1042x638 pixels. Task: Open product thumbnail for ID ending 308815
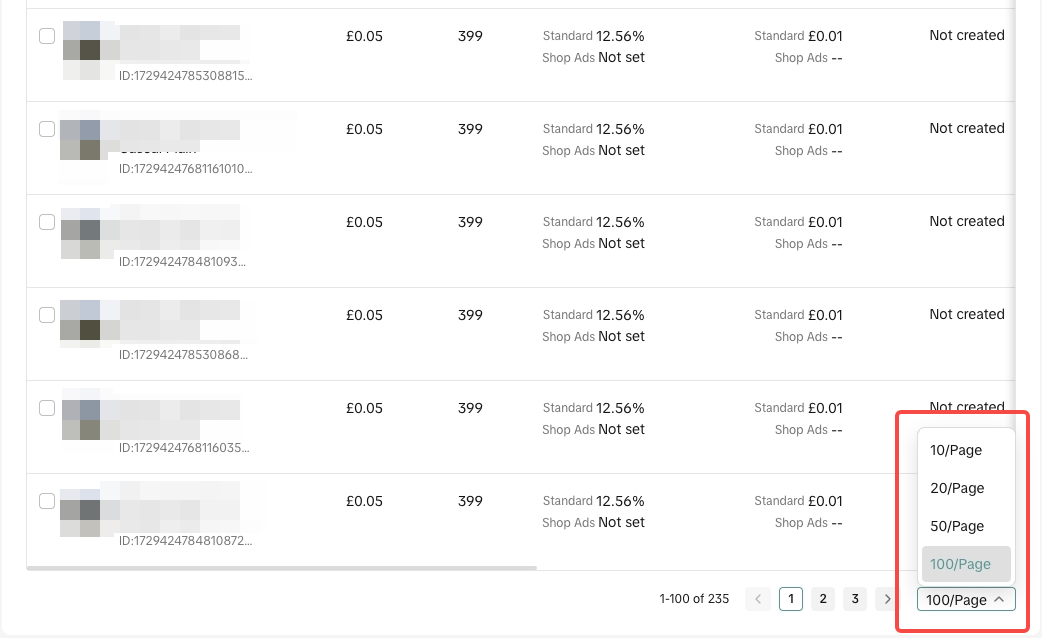coord(81,50)
